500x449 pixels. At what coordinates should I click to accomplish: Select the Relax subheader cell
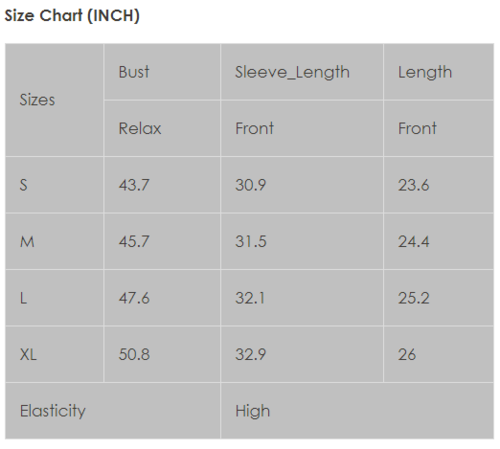click(x=162, y=128)
